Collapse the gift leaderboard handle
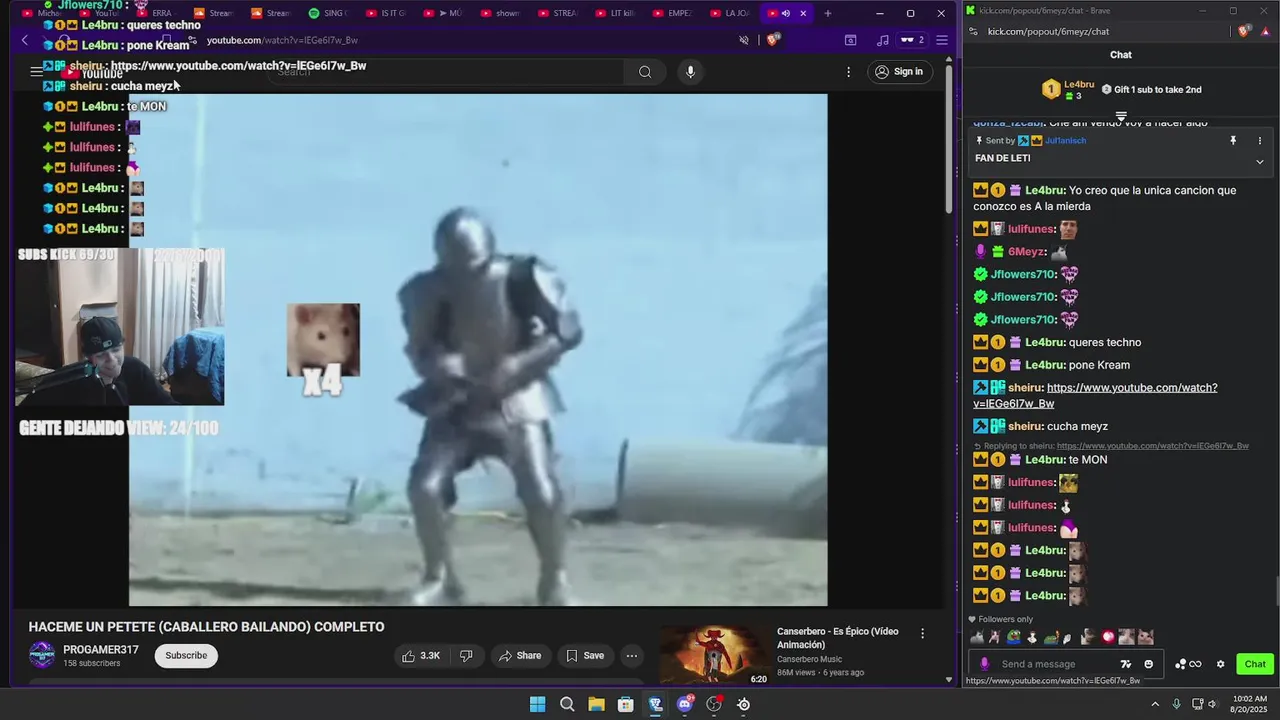The width and height of the screenshot is (1280, 720). coord(1121,116)
